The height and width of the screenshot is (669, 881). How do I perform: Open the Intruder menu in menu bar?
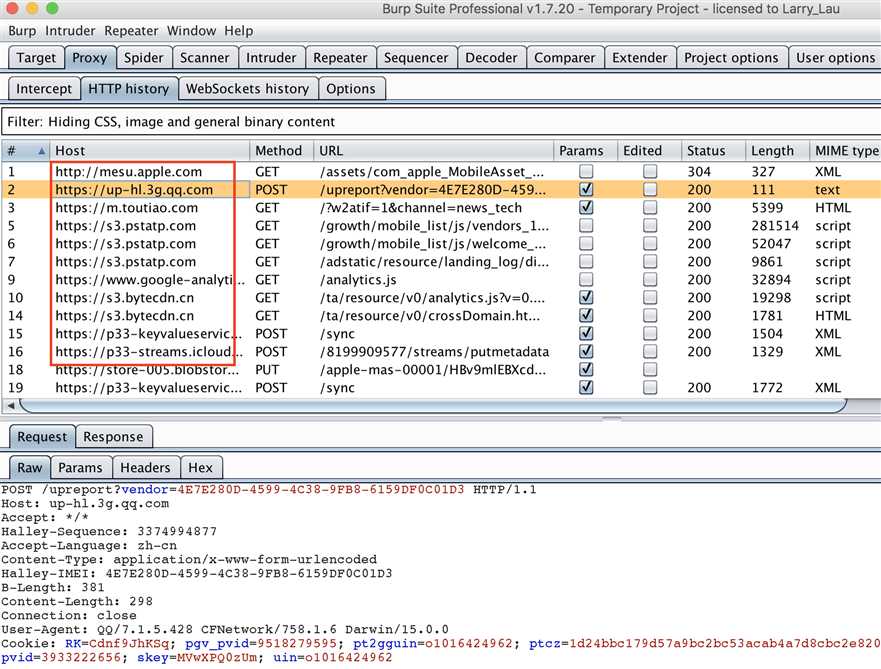pos(70,31)
